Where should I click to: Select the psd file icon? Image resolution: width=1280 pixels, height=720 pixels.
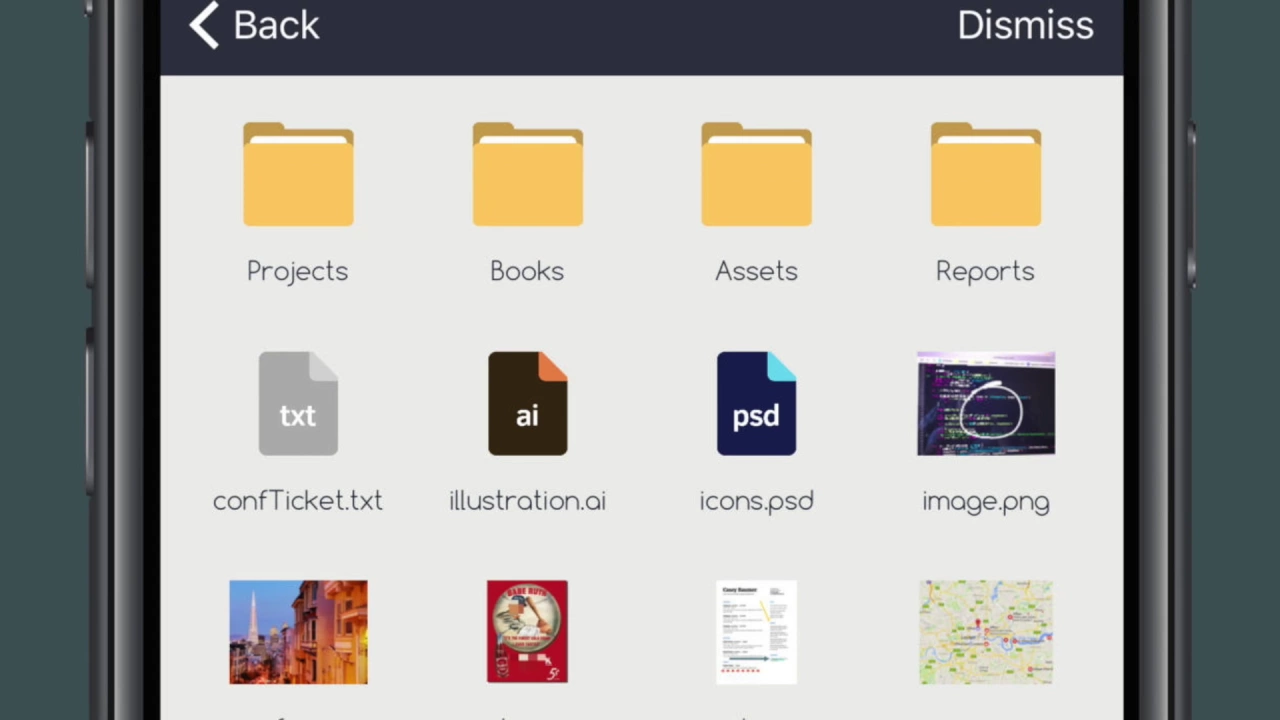pyautogui.click(x=756, y=403)
